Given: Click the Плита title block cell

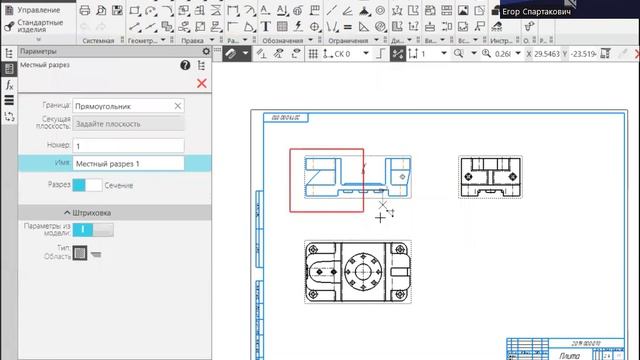Looking at the screenshot, I should pyautogui.click(x=569, y=356).
